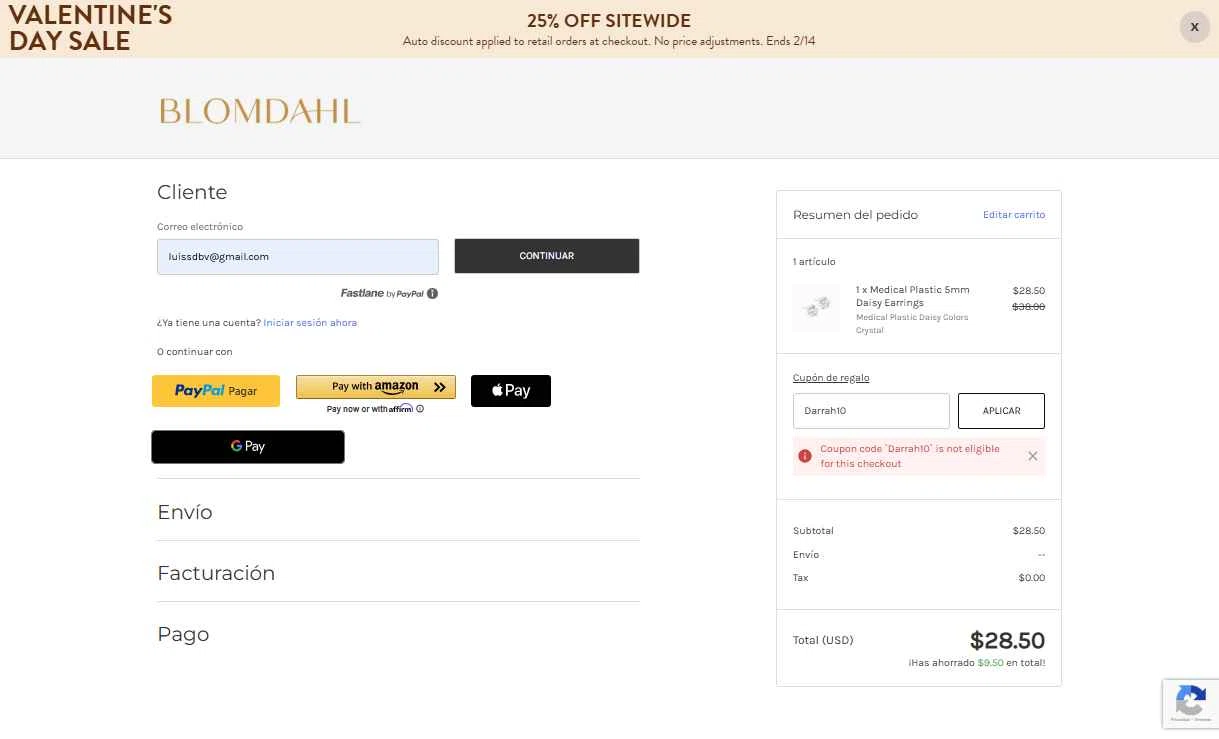Click the Resumen del pedido heading
Image resolution: width=1219 pixels, height=739 pixels.
(x=855, y=215)
